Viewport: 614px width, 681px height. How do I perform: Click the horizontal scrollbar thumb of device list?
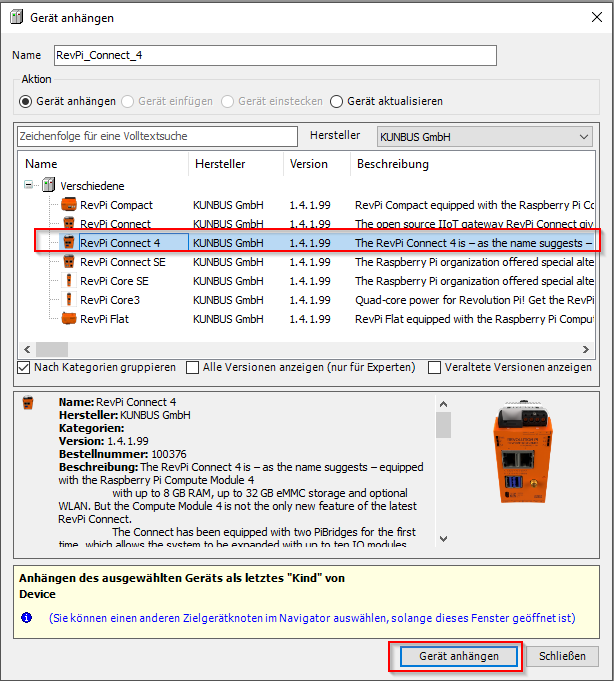[x=52, y=349]
